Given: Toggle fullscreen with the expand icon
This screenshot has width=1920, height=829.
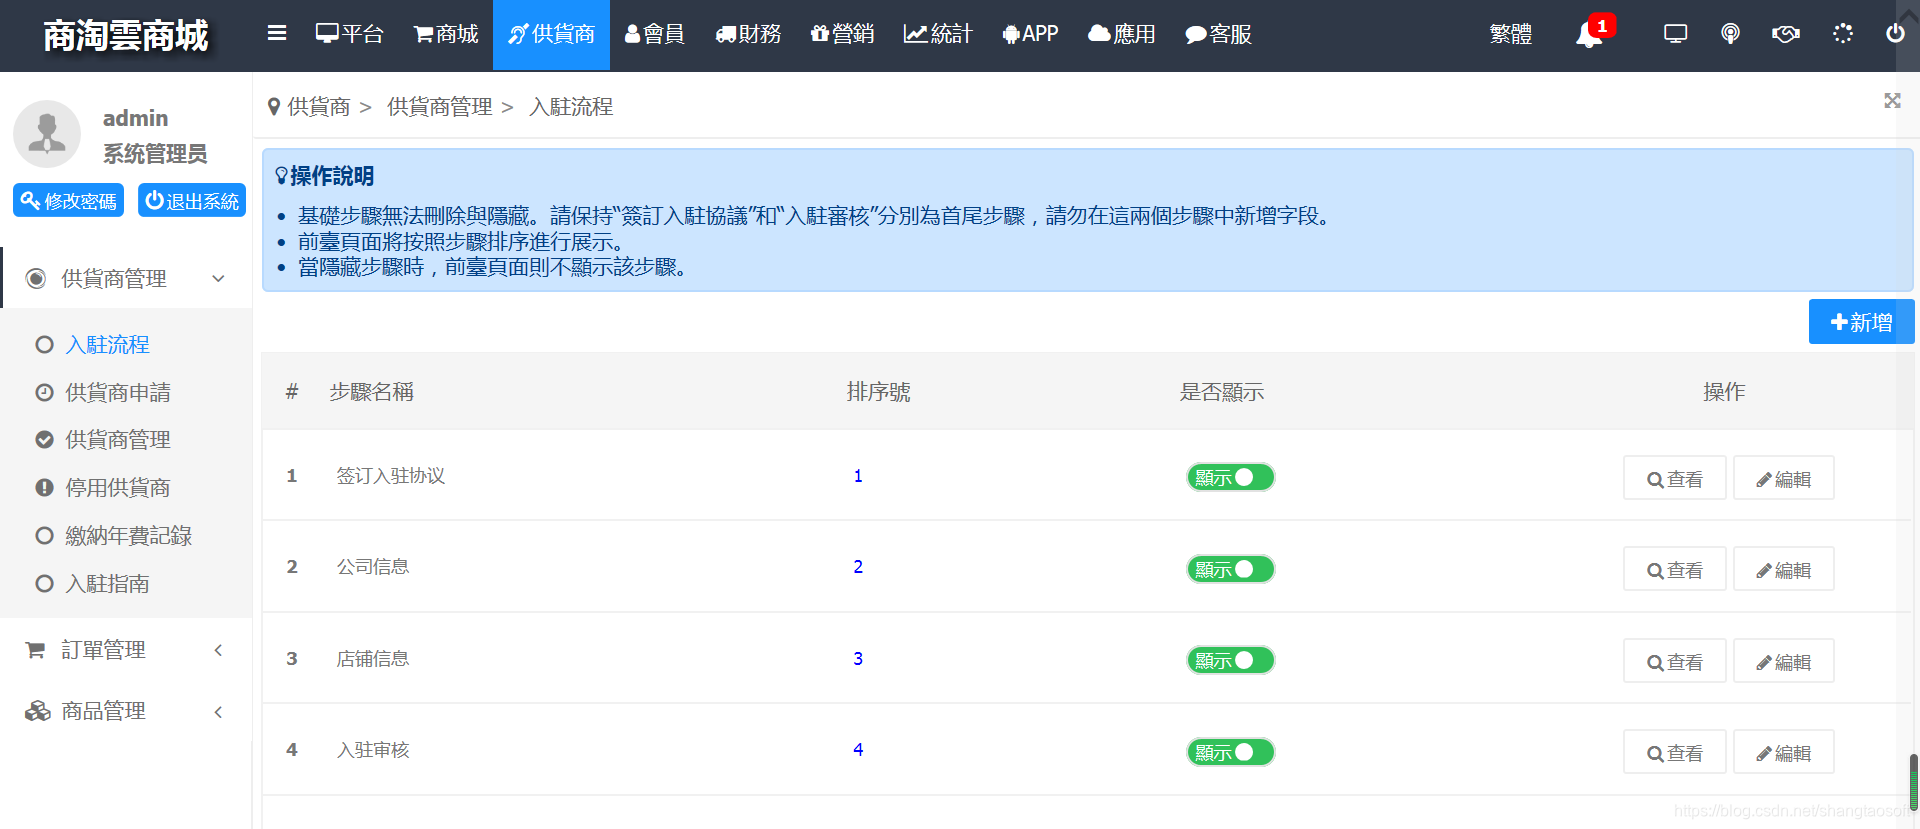Looking at the screenshot, I should point(1892,101).
